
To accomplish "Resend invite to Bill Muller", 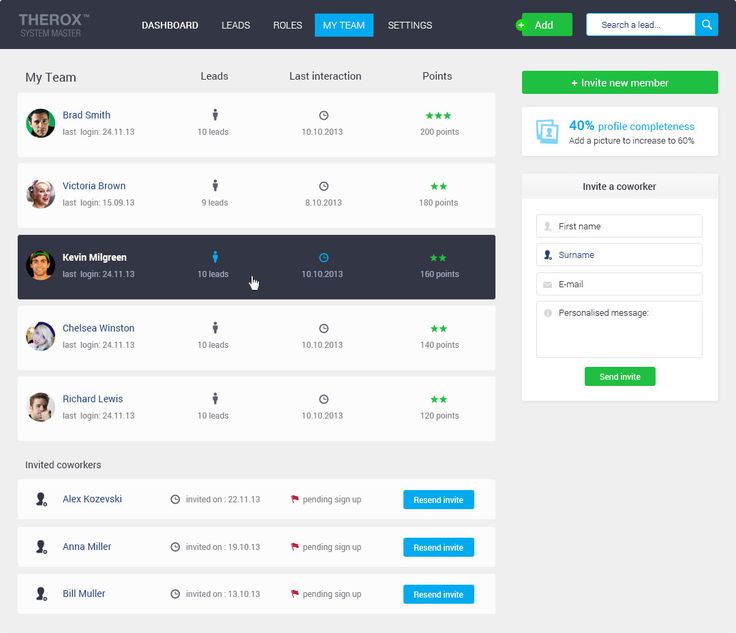I will [438, 595].
